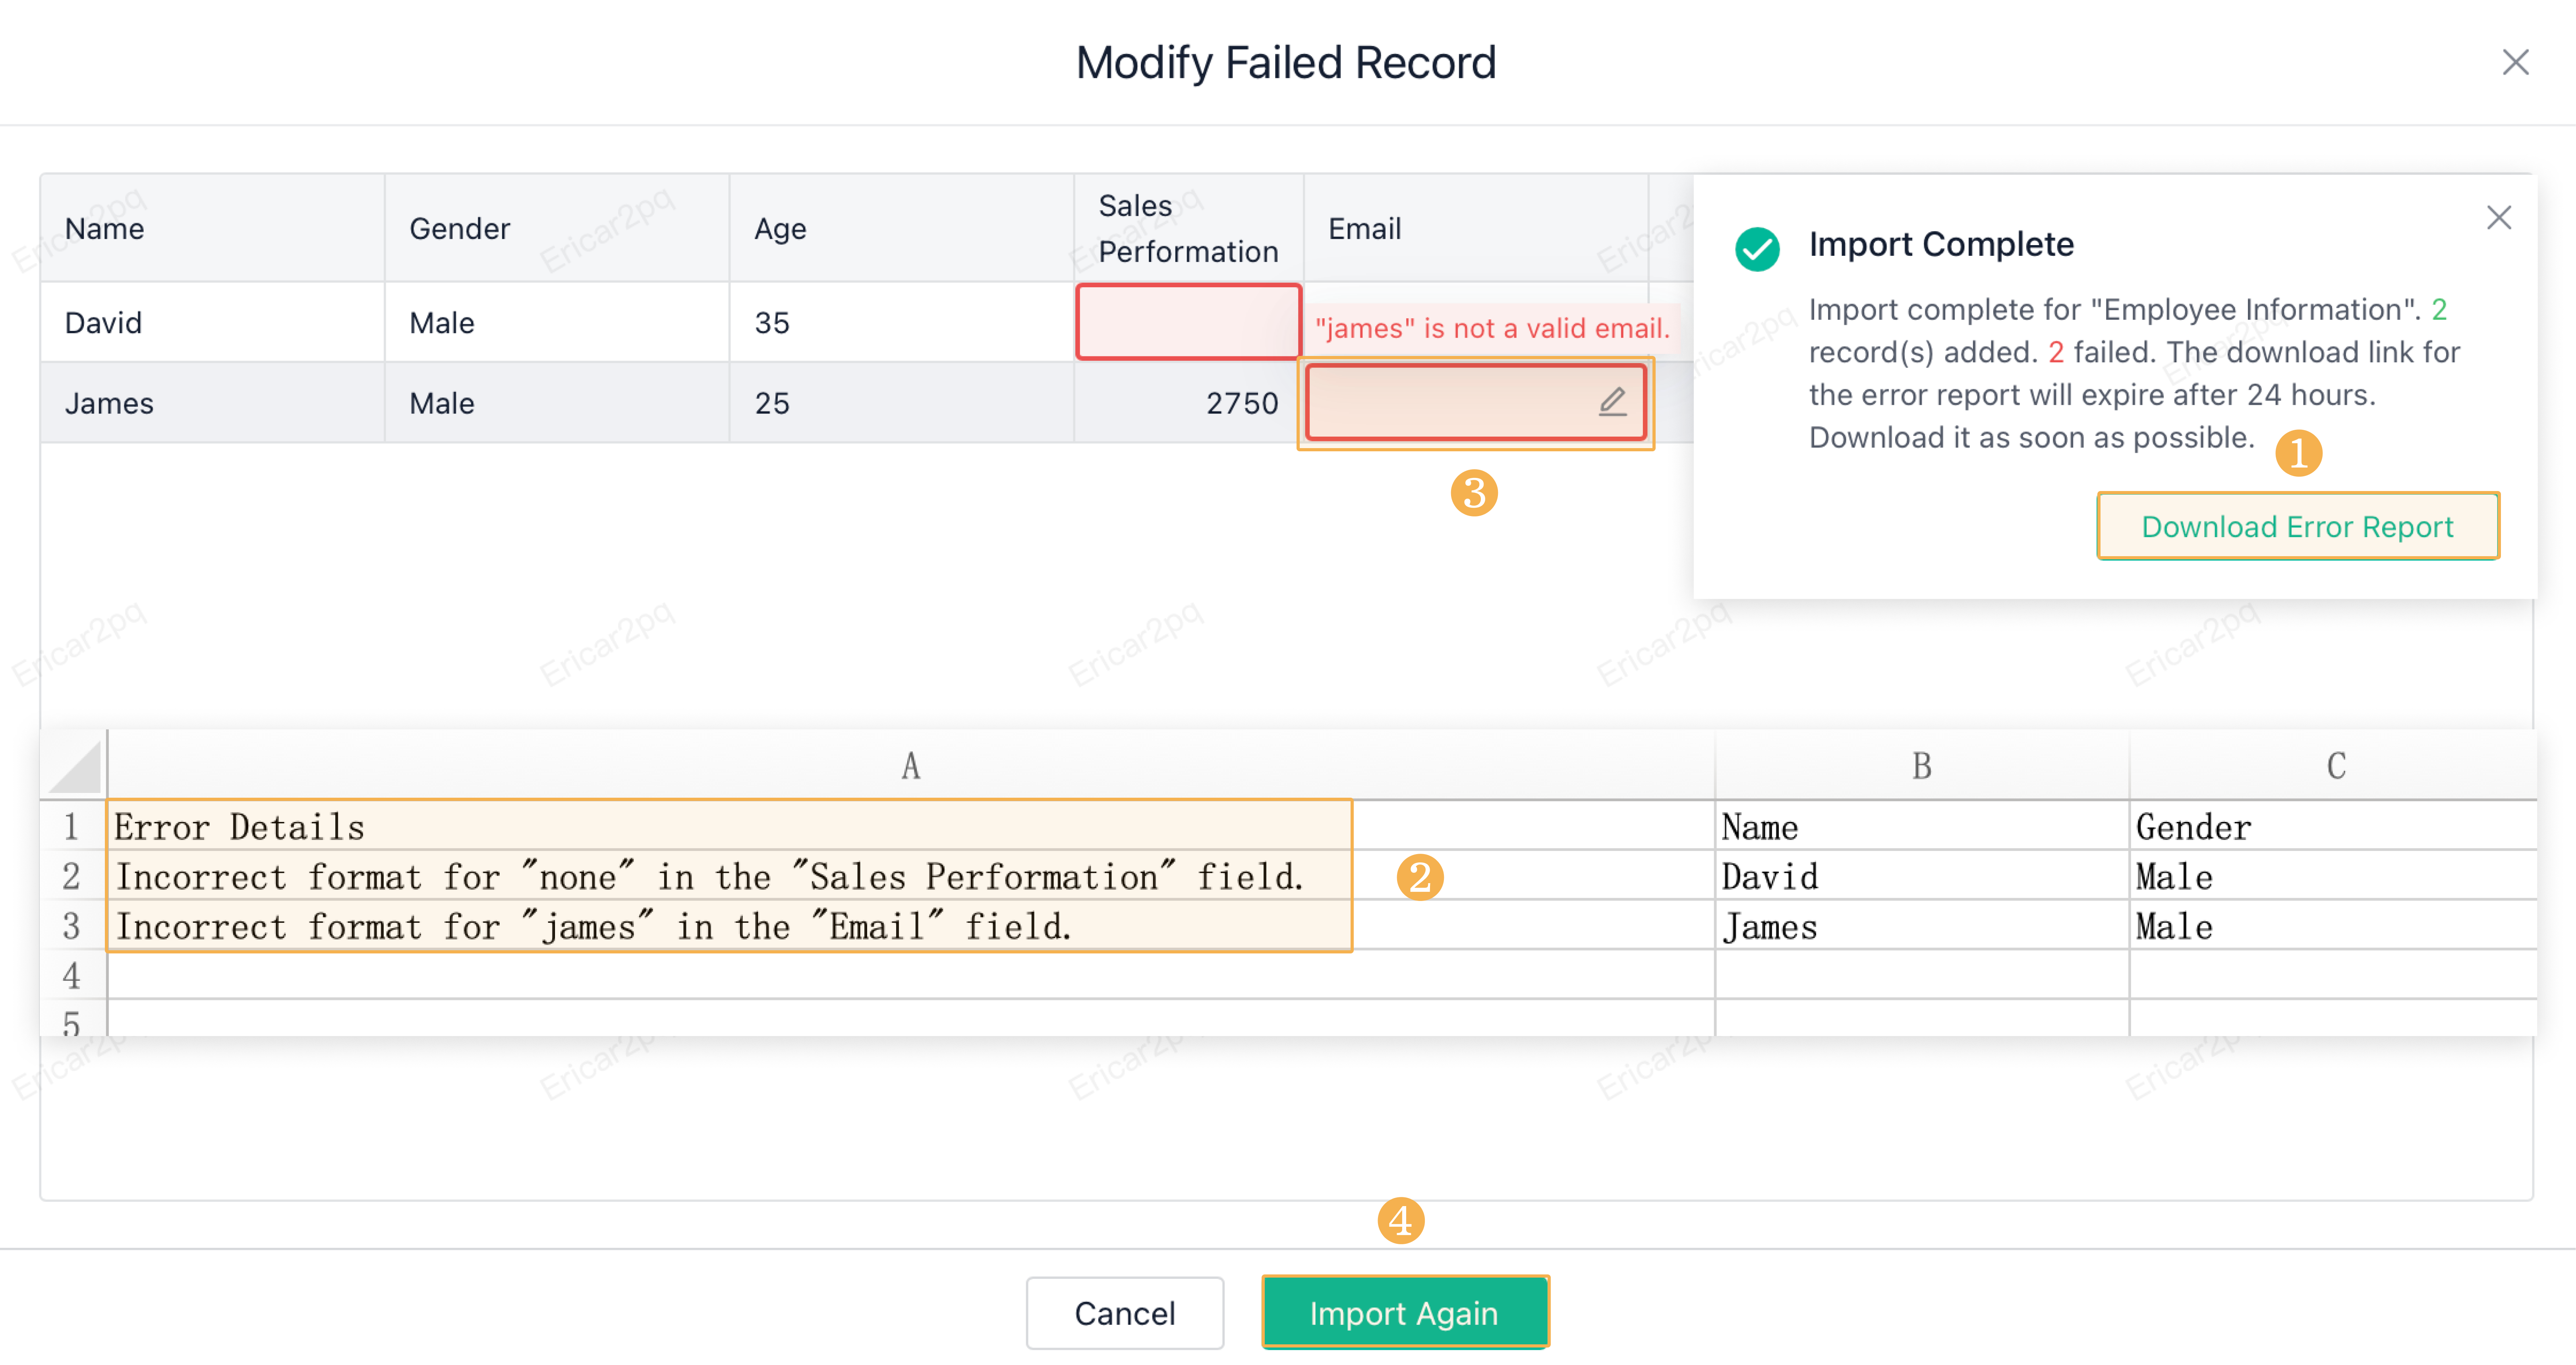The height and width of the screenshot is (1365, 2576).
Task: Click the Import Again button
Action: 1404,1312
